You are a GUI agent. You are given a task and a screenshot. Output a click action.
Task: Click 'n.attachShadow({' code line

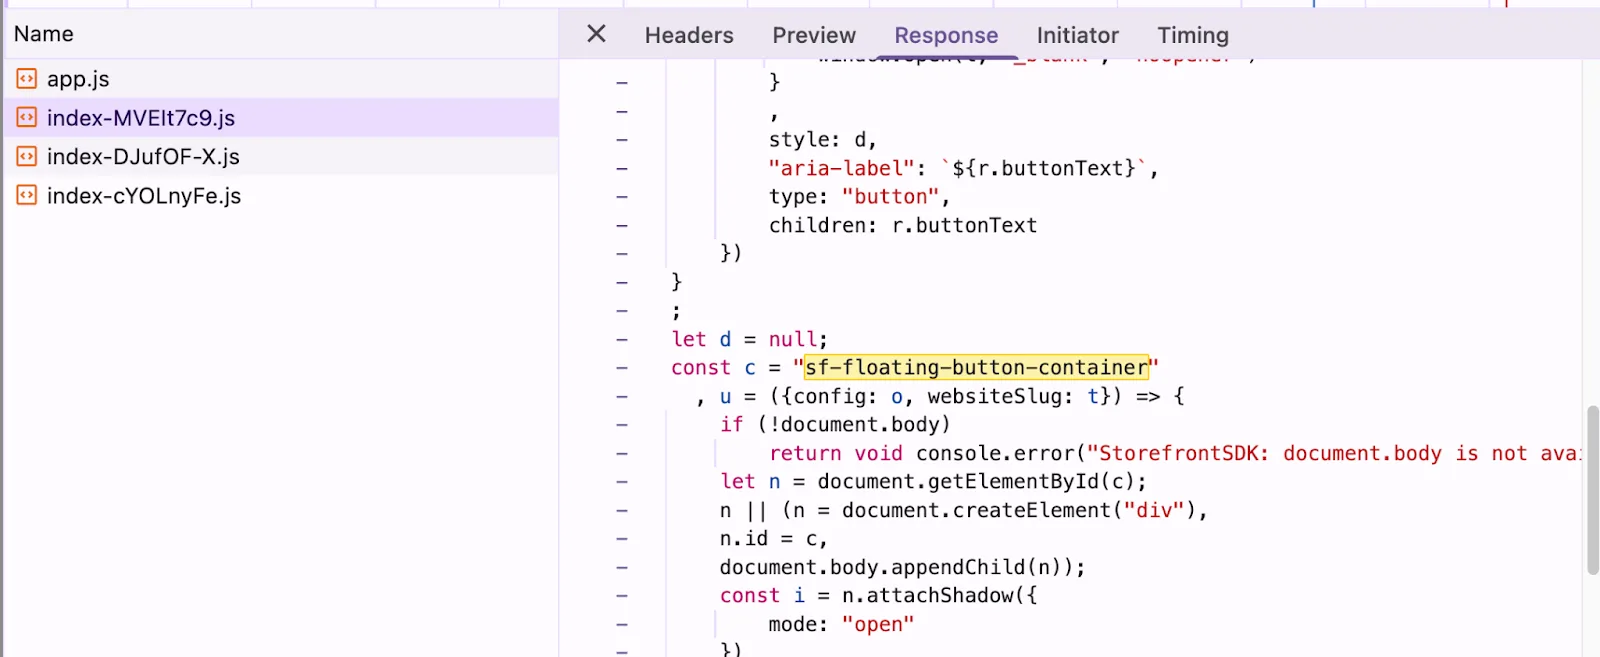coord(879,595)
